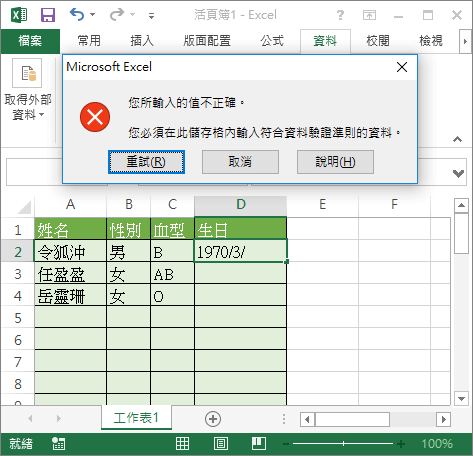Open the redo history dropdown arrow
473x456 pixels.
click(x=132, y=15)
